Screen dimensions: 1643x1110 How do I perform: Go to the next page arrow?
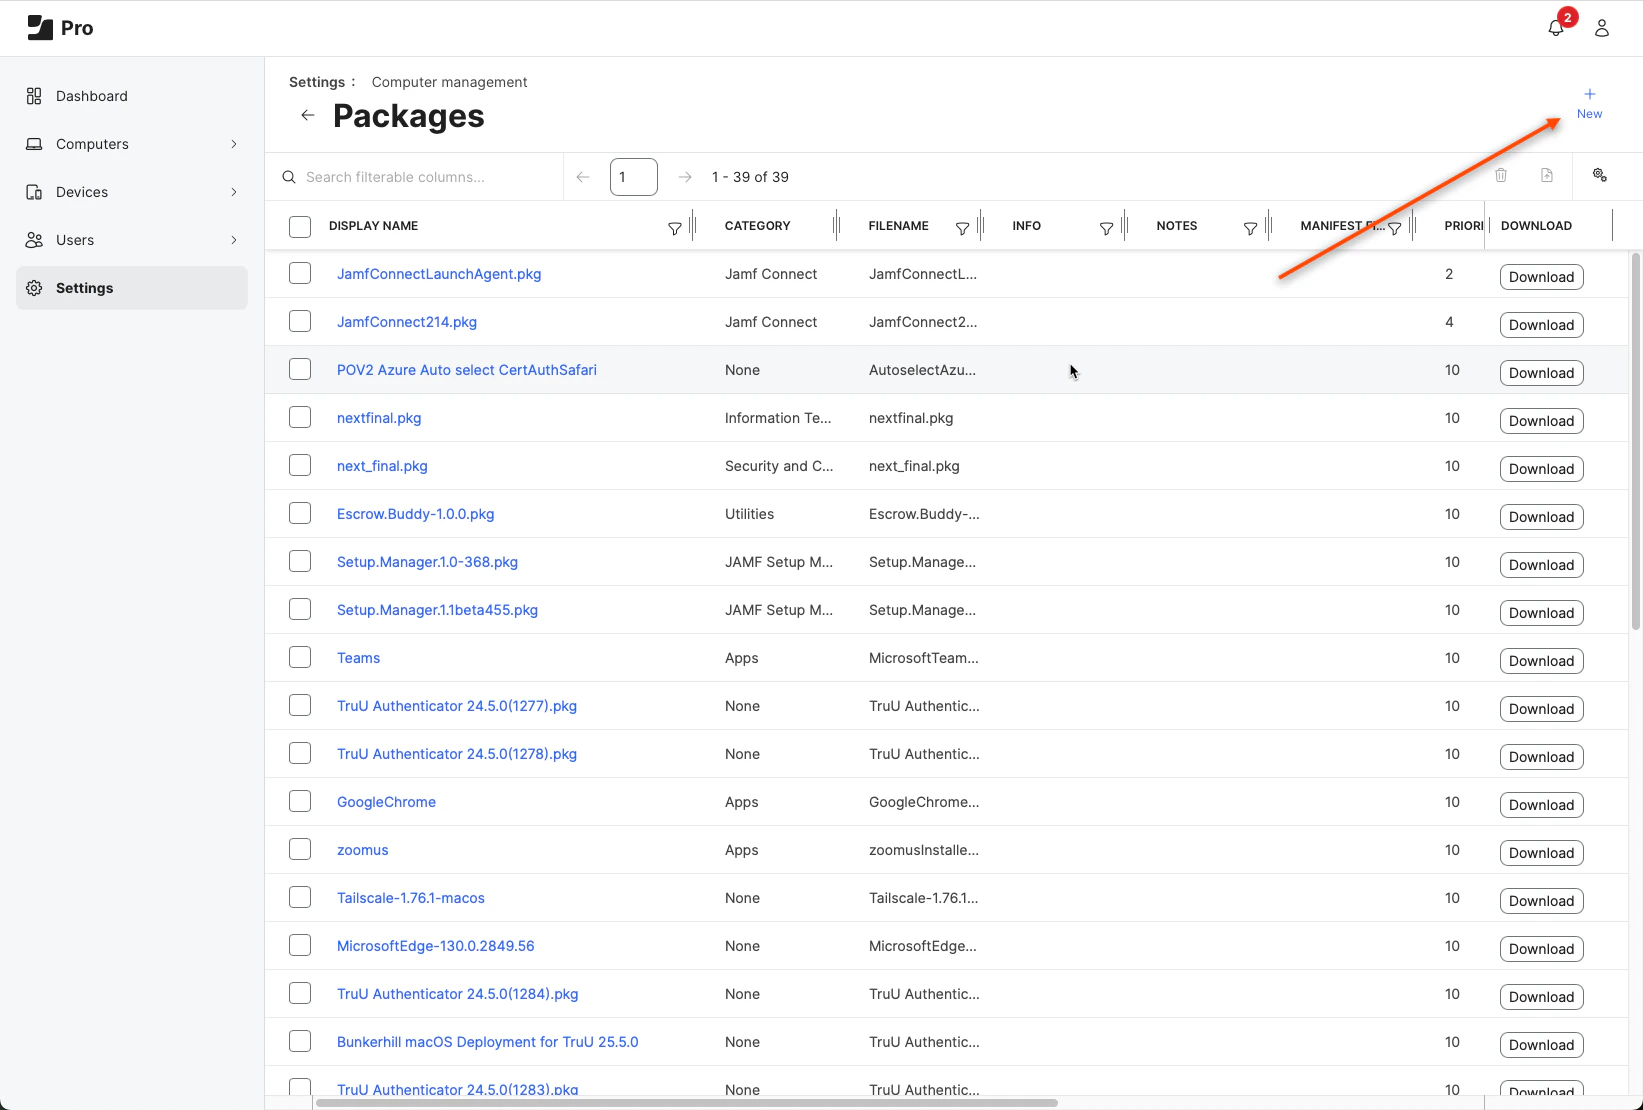coord(685,177)
